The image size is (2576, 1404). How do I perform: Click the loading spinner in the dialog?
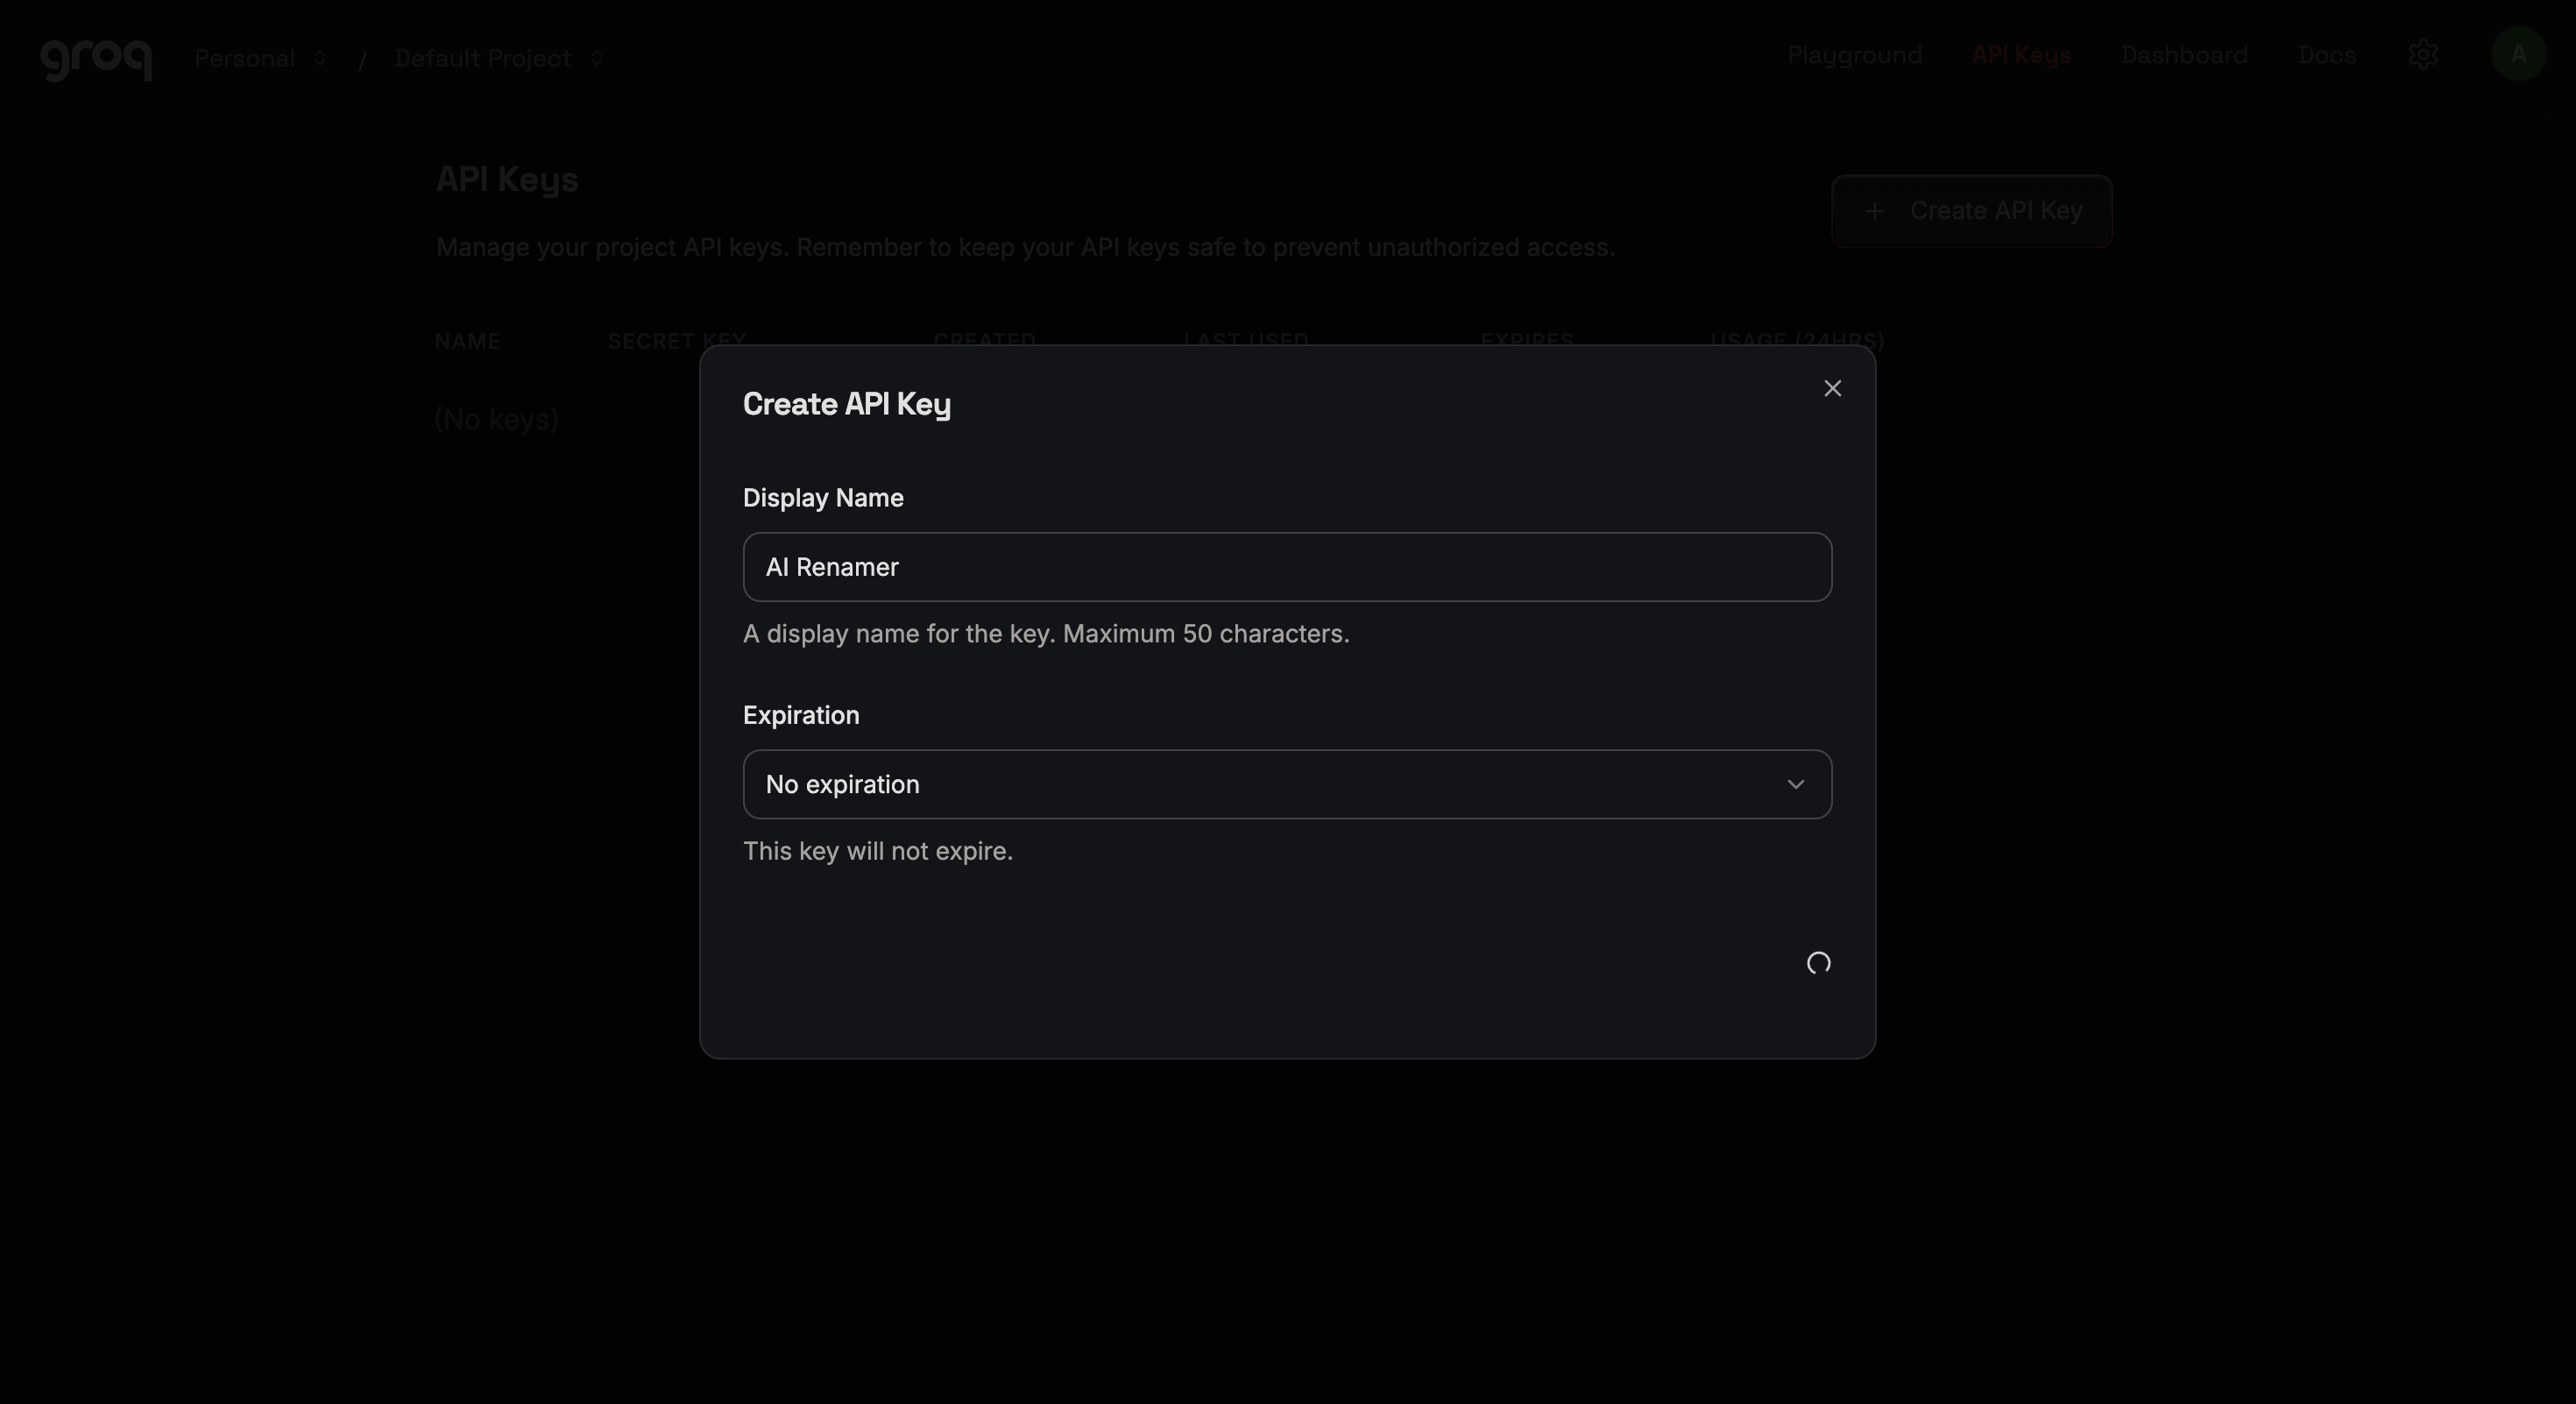pos(1819,962)
